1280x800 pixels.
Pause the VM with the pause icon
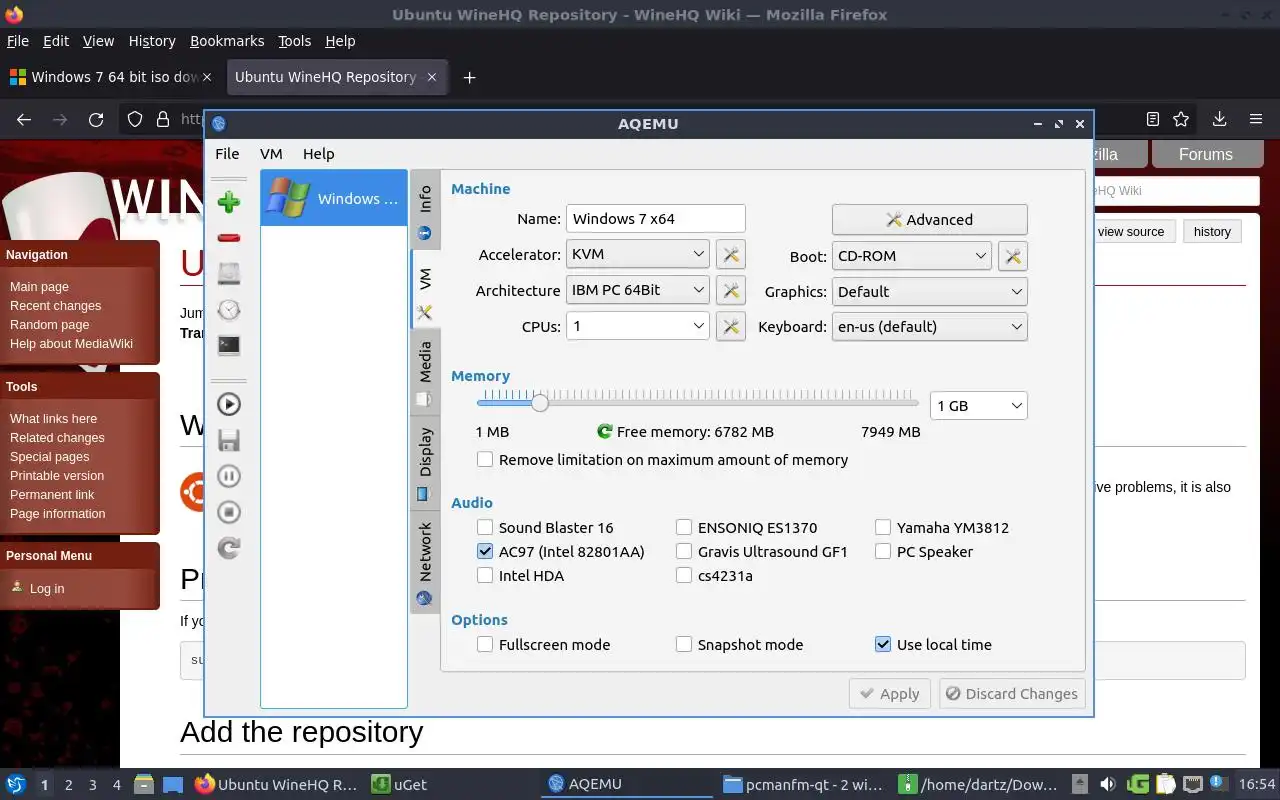click(229, 476)
